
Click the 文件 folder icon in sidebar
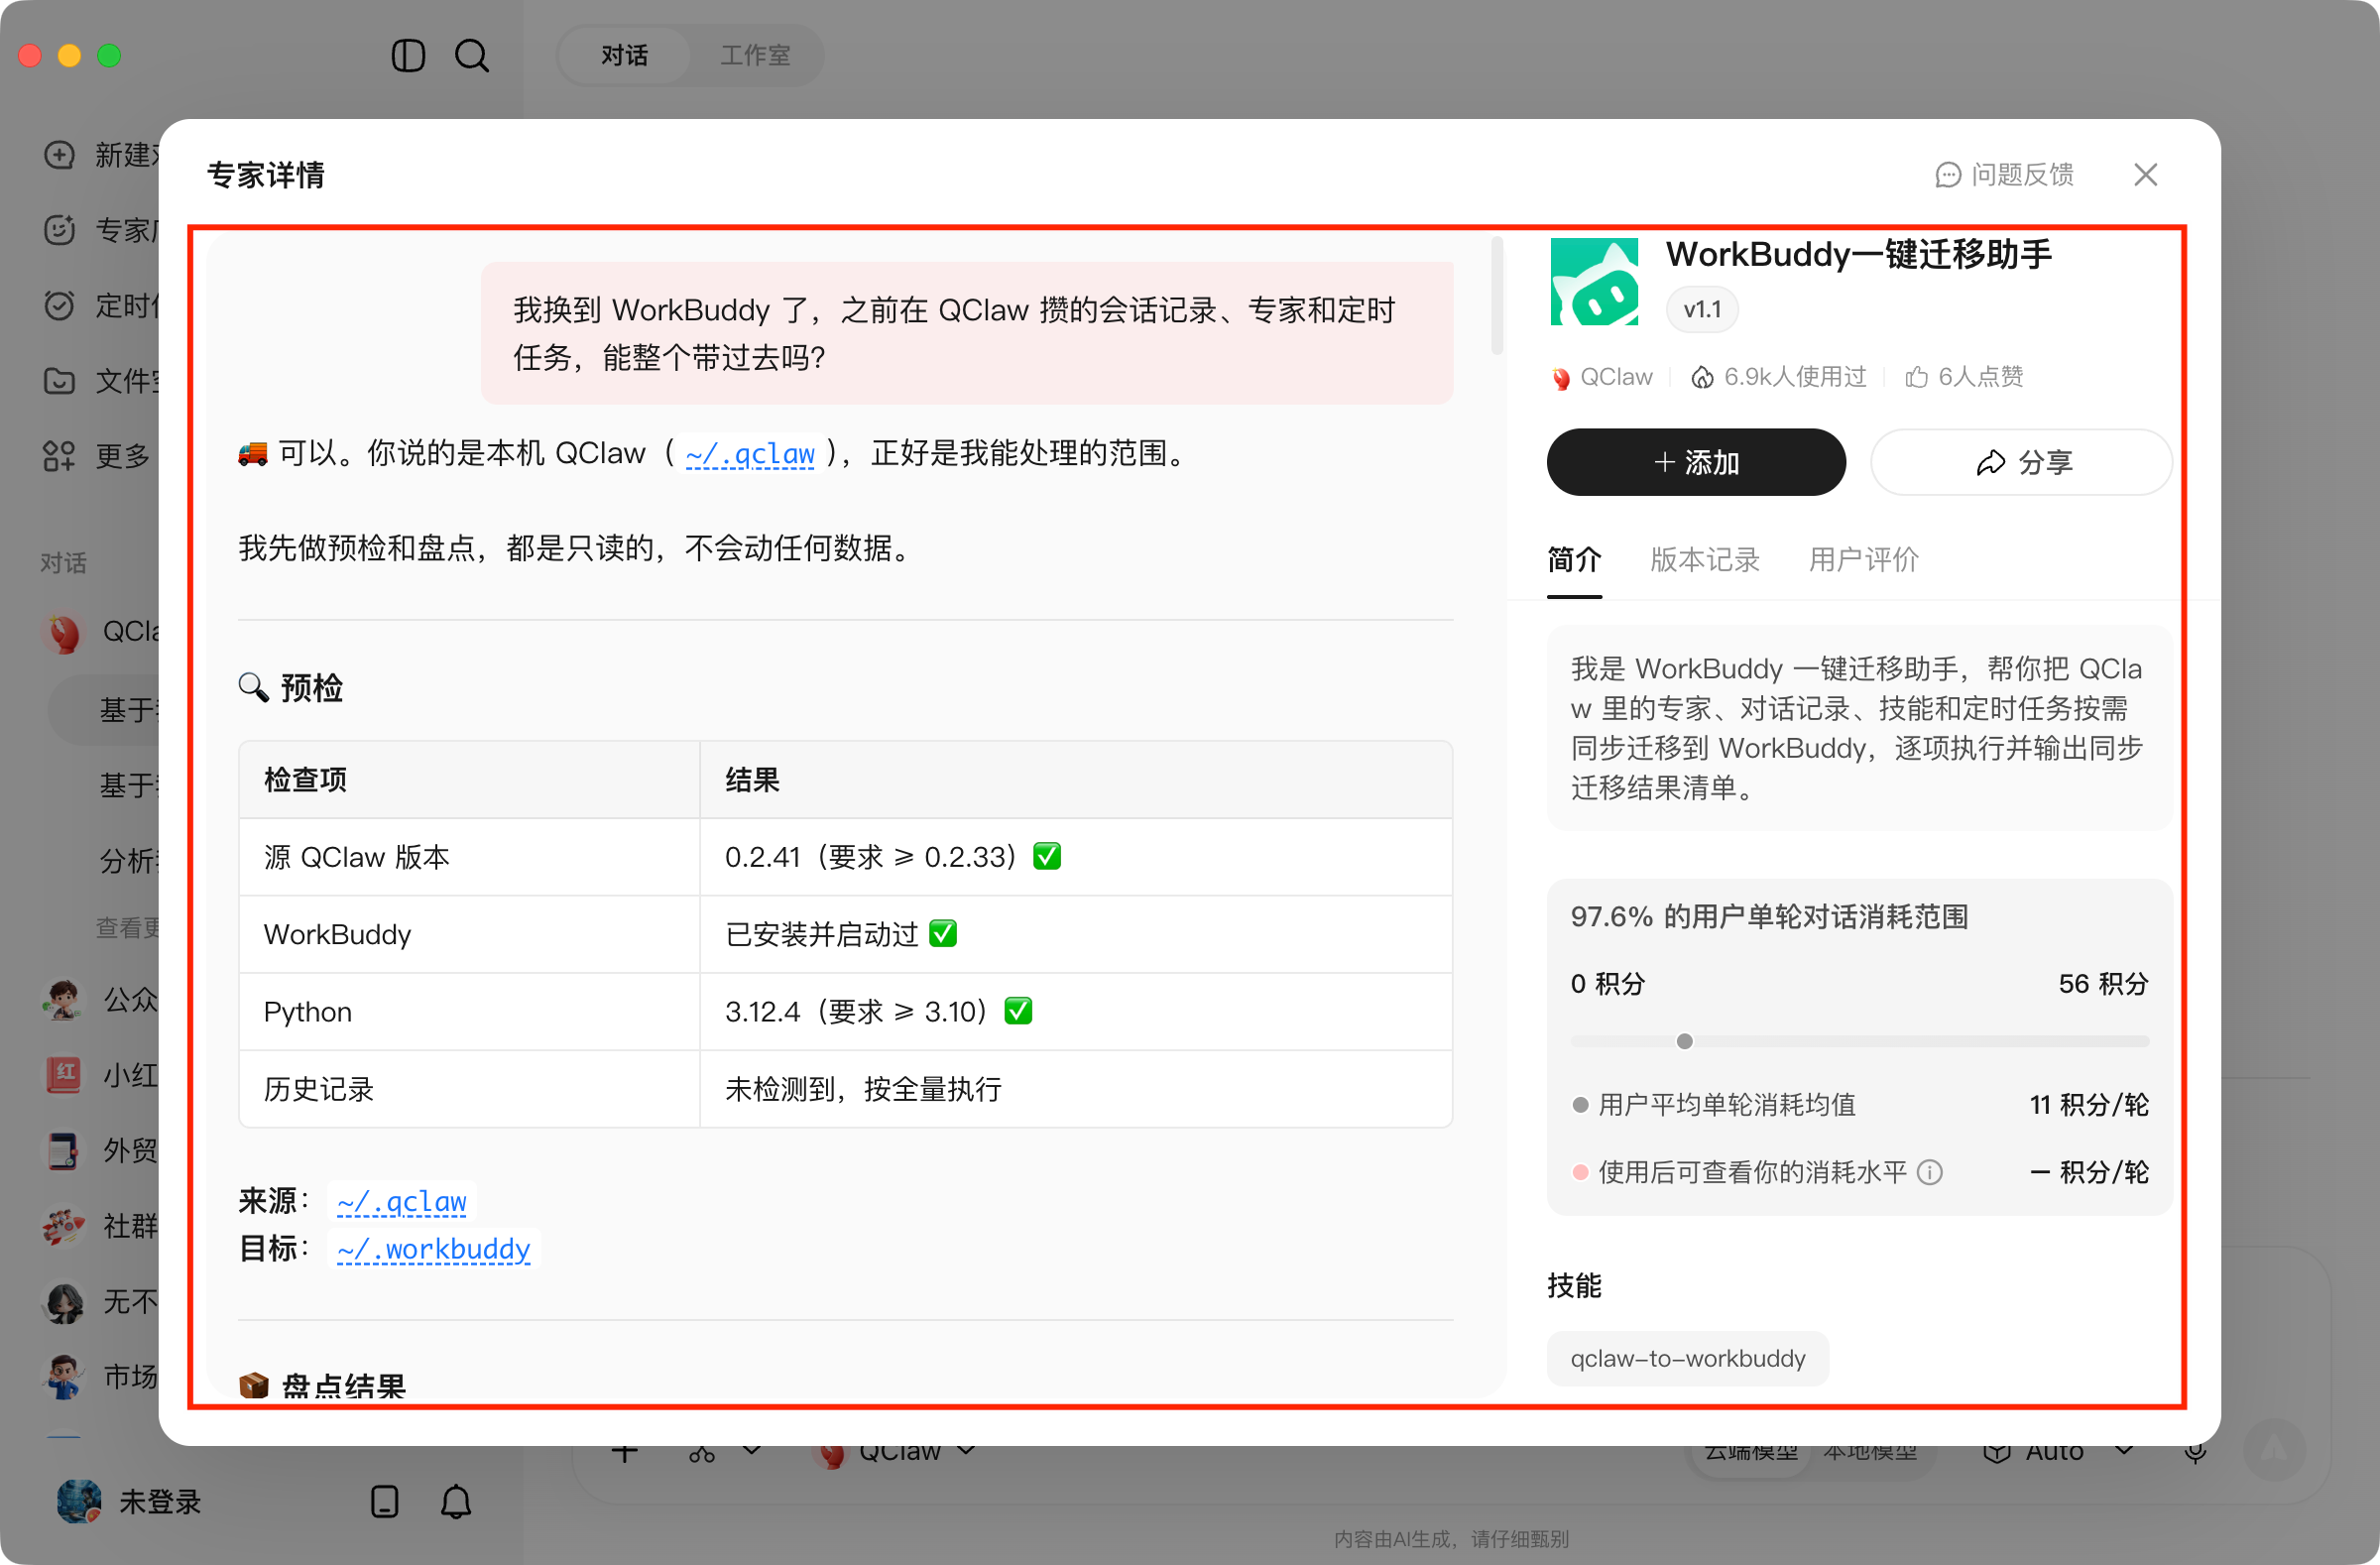59,381
